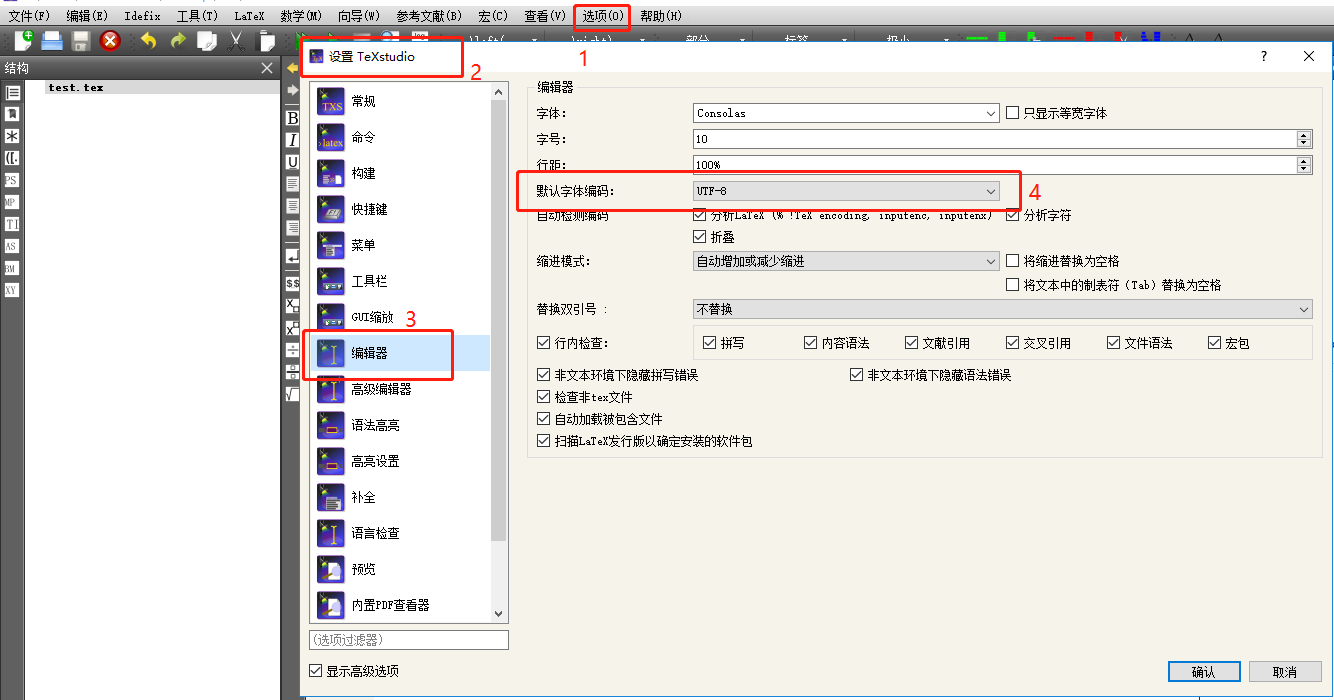
Task: Click 取消 cancel button
Action: (x=1285, y=672)
